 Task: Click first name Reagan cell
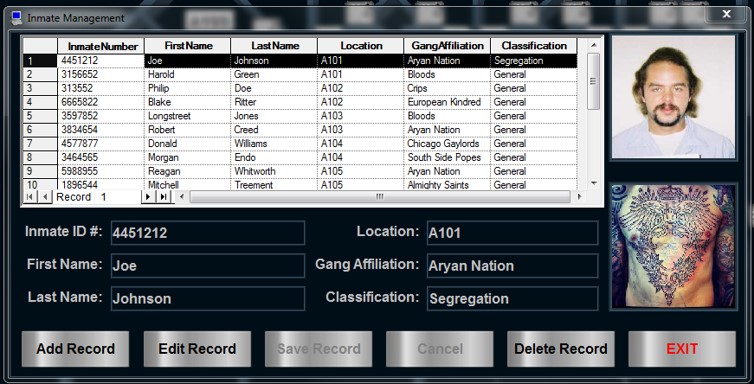coord(188,172)
